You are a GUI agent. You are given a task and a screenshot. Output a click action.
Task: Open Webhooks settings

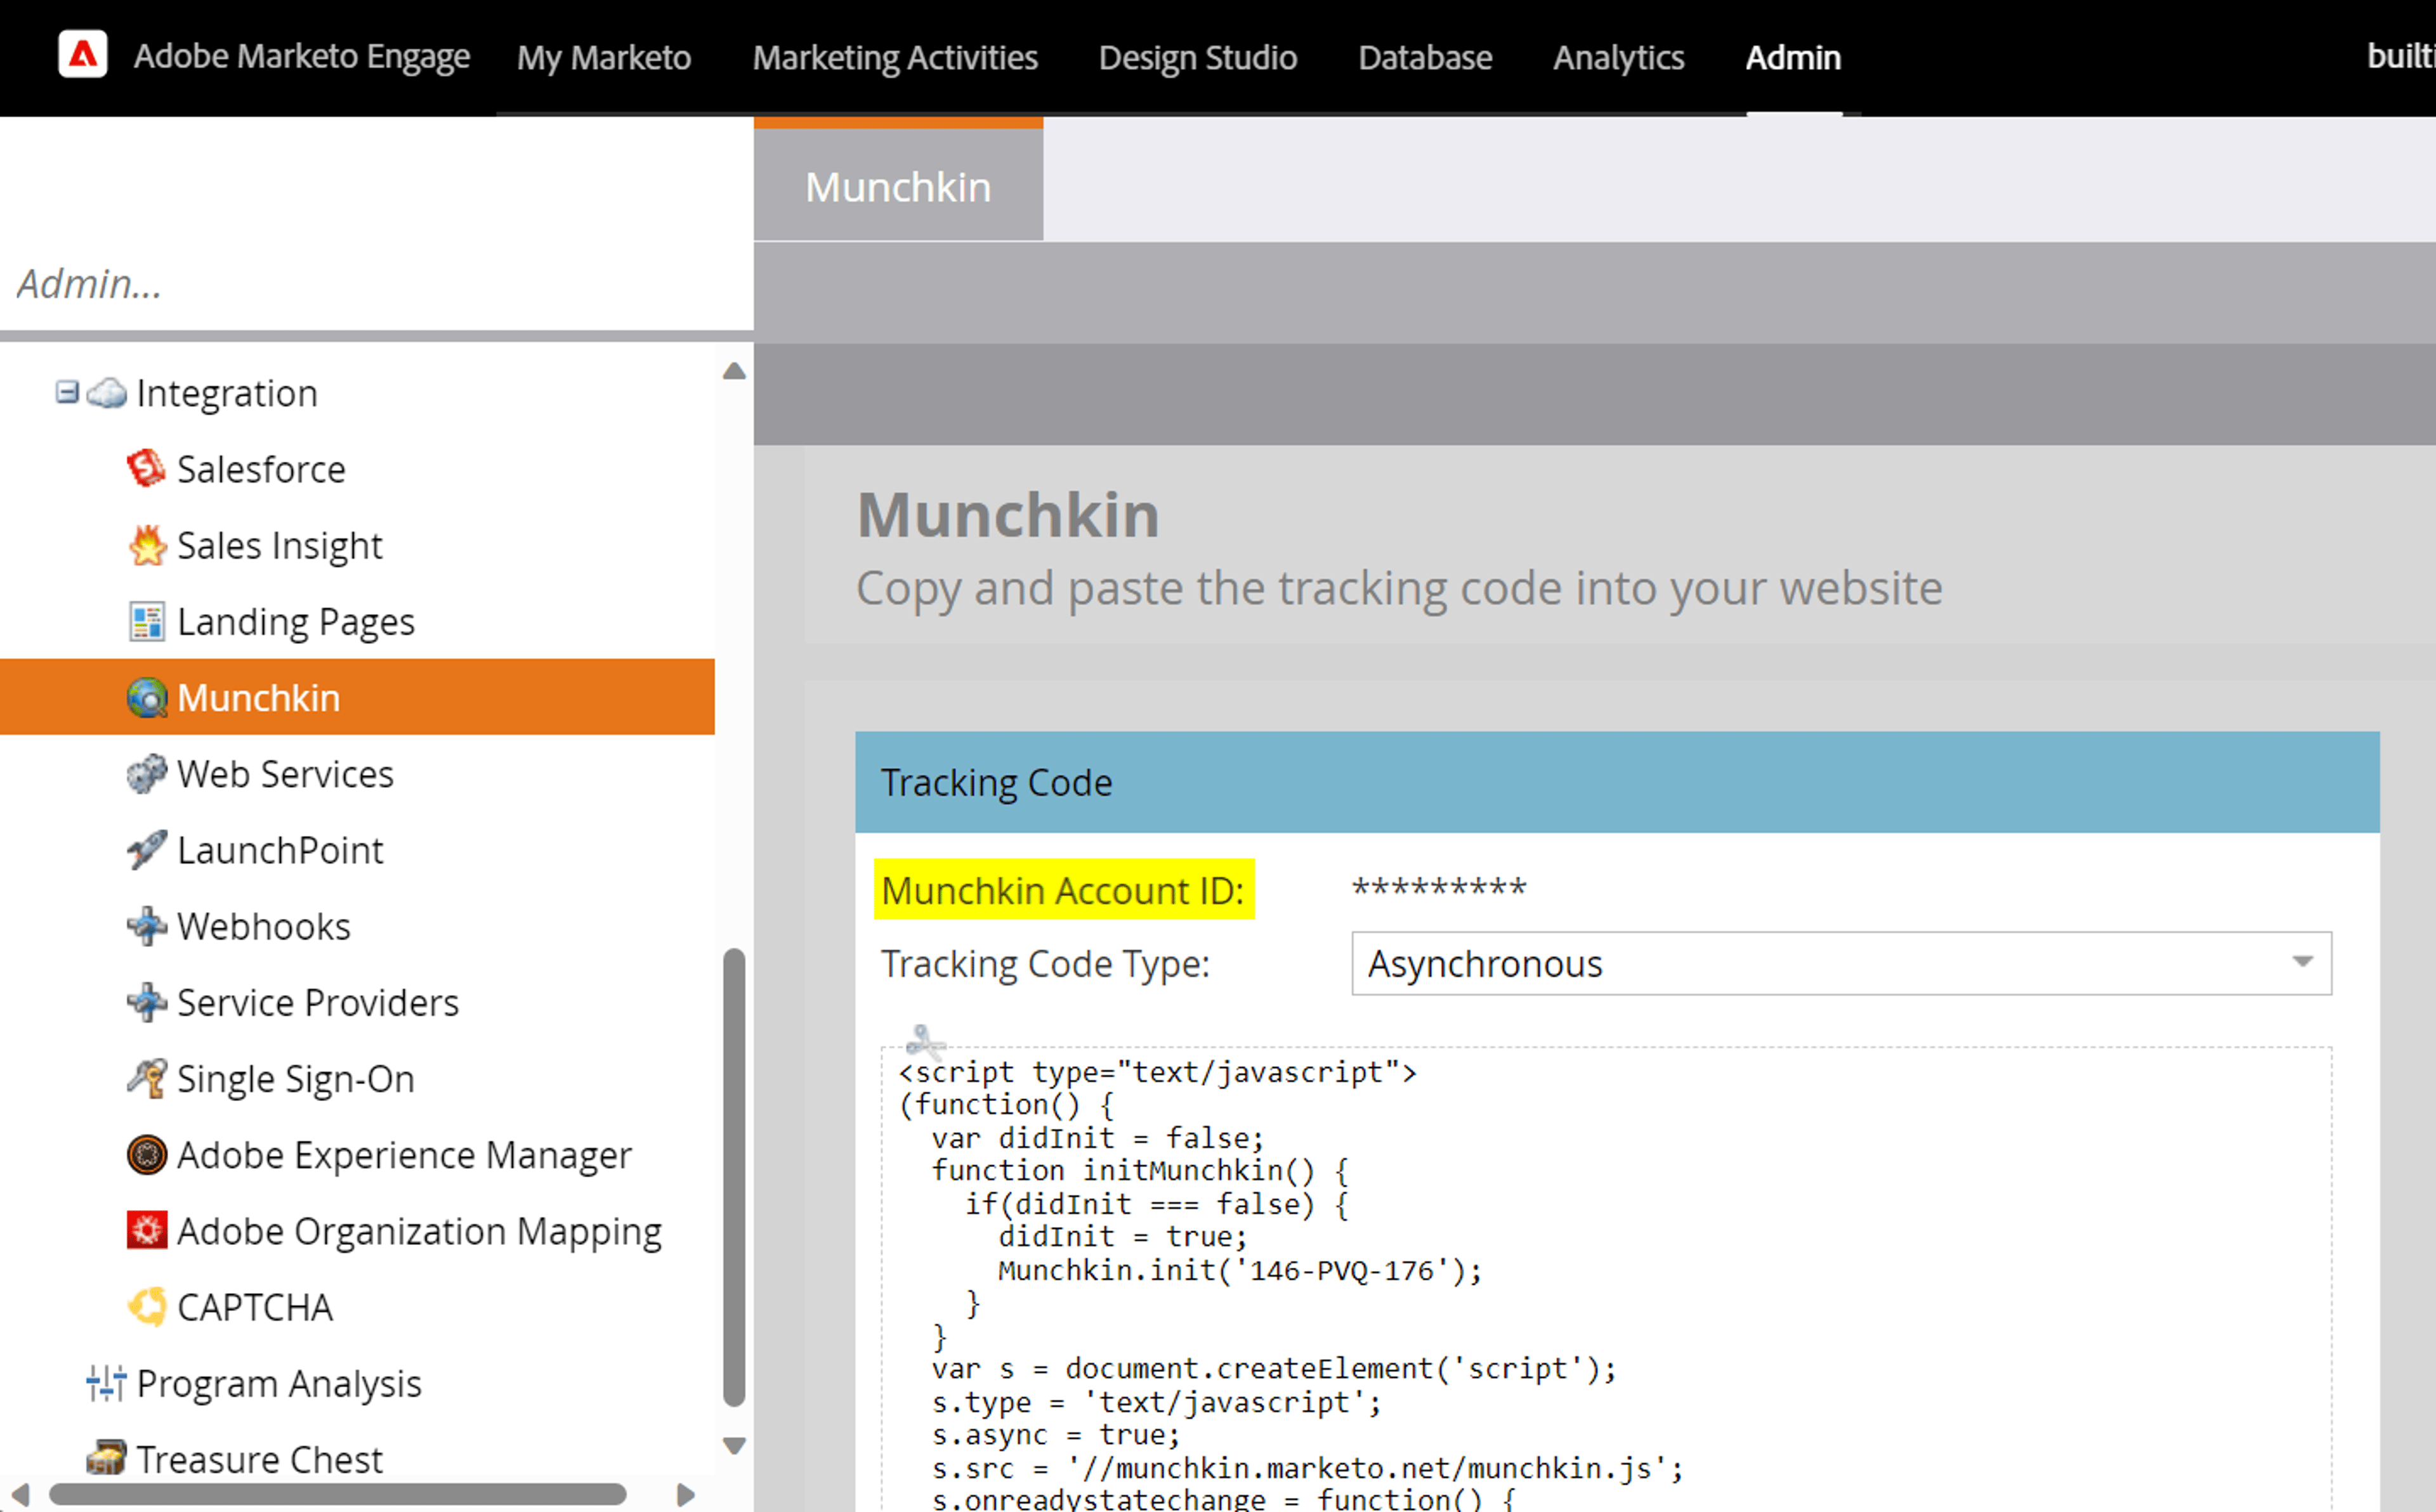264,926
